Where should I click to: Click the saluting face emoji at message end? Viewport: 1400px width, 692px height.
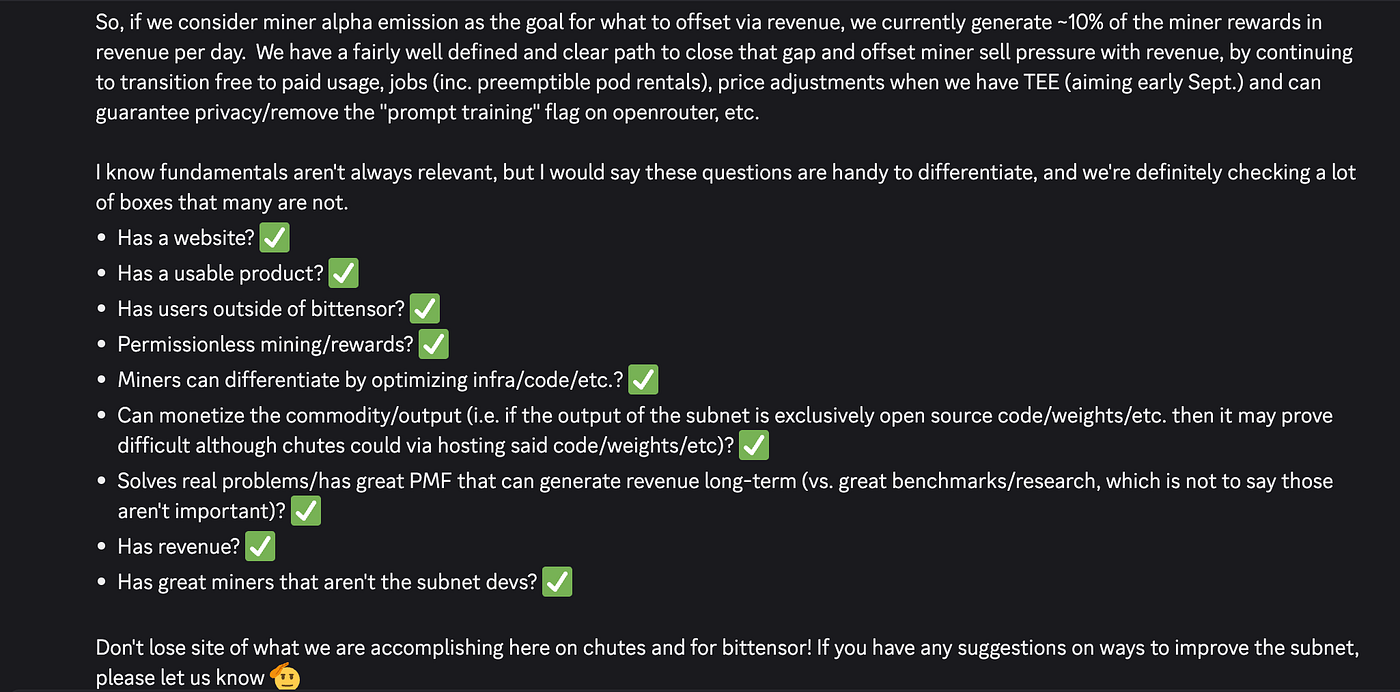point(285,677)
